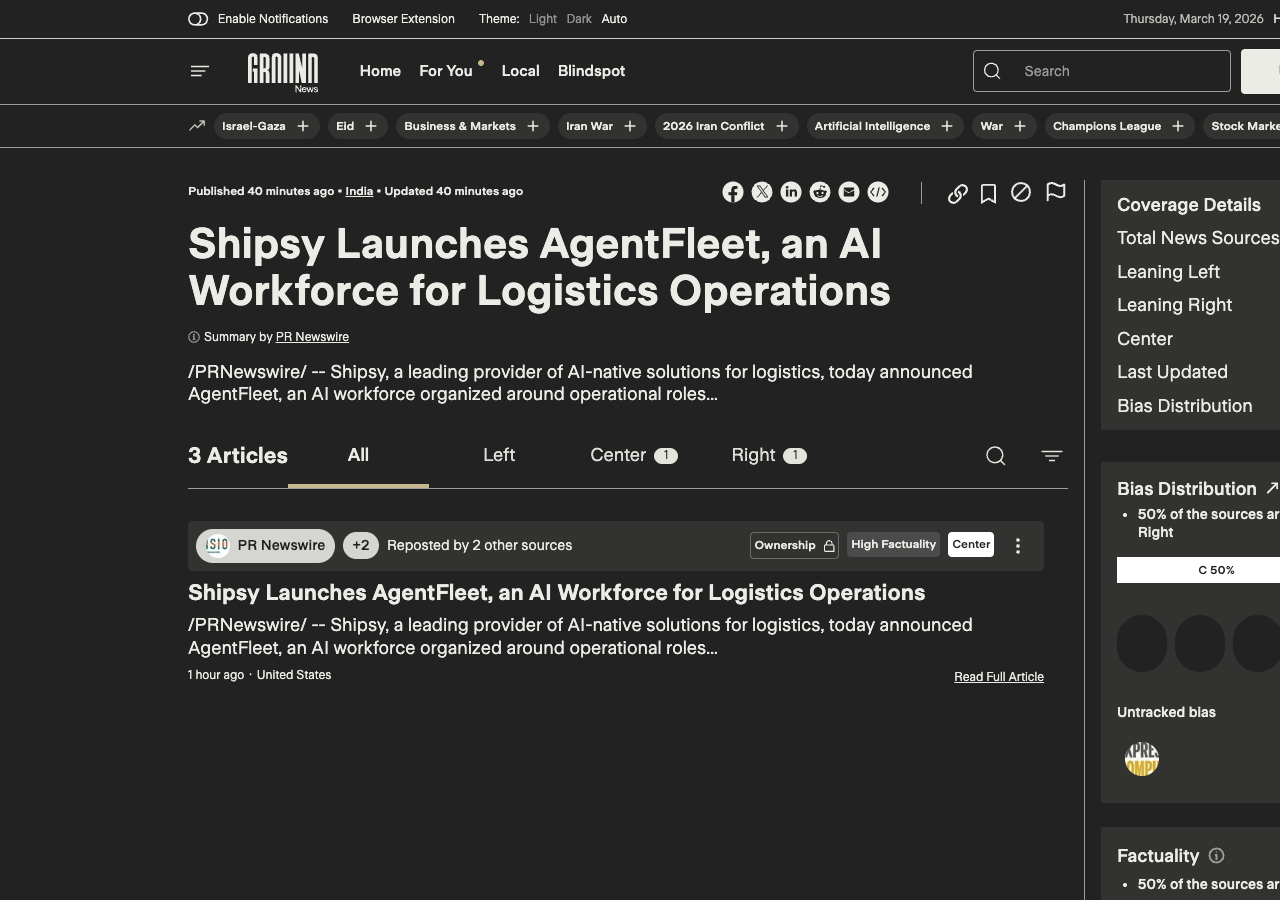This screenshot has height=900, width=1280.
Task: Follow Artificial Intelligence topic plus
Action: tap(947, 126)
